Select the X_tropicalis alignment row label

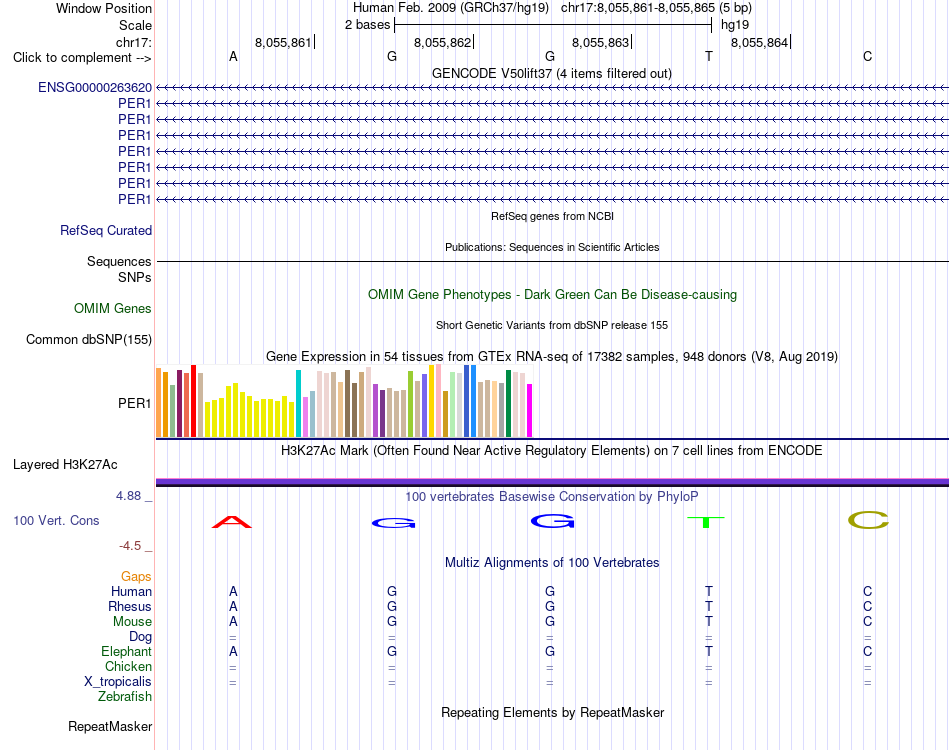(x=118, y=682)
